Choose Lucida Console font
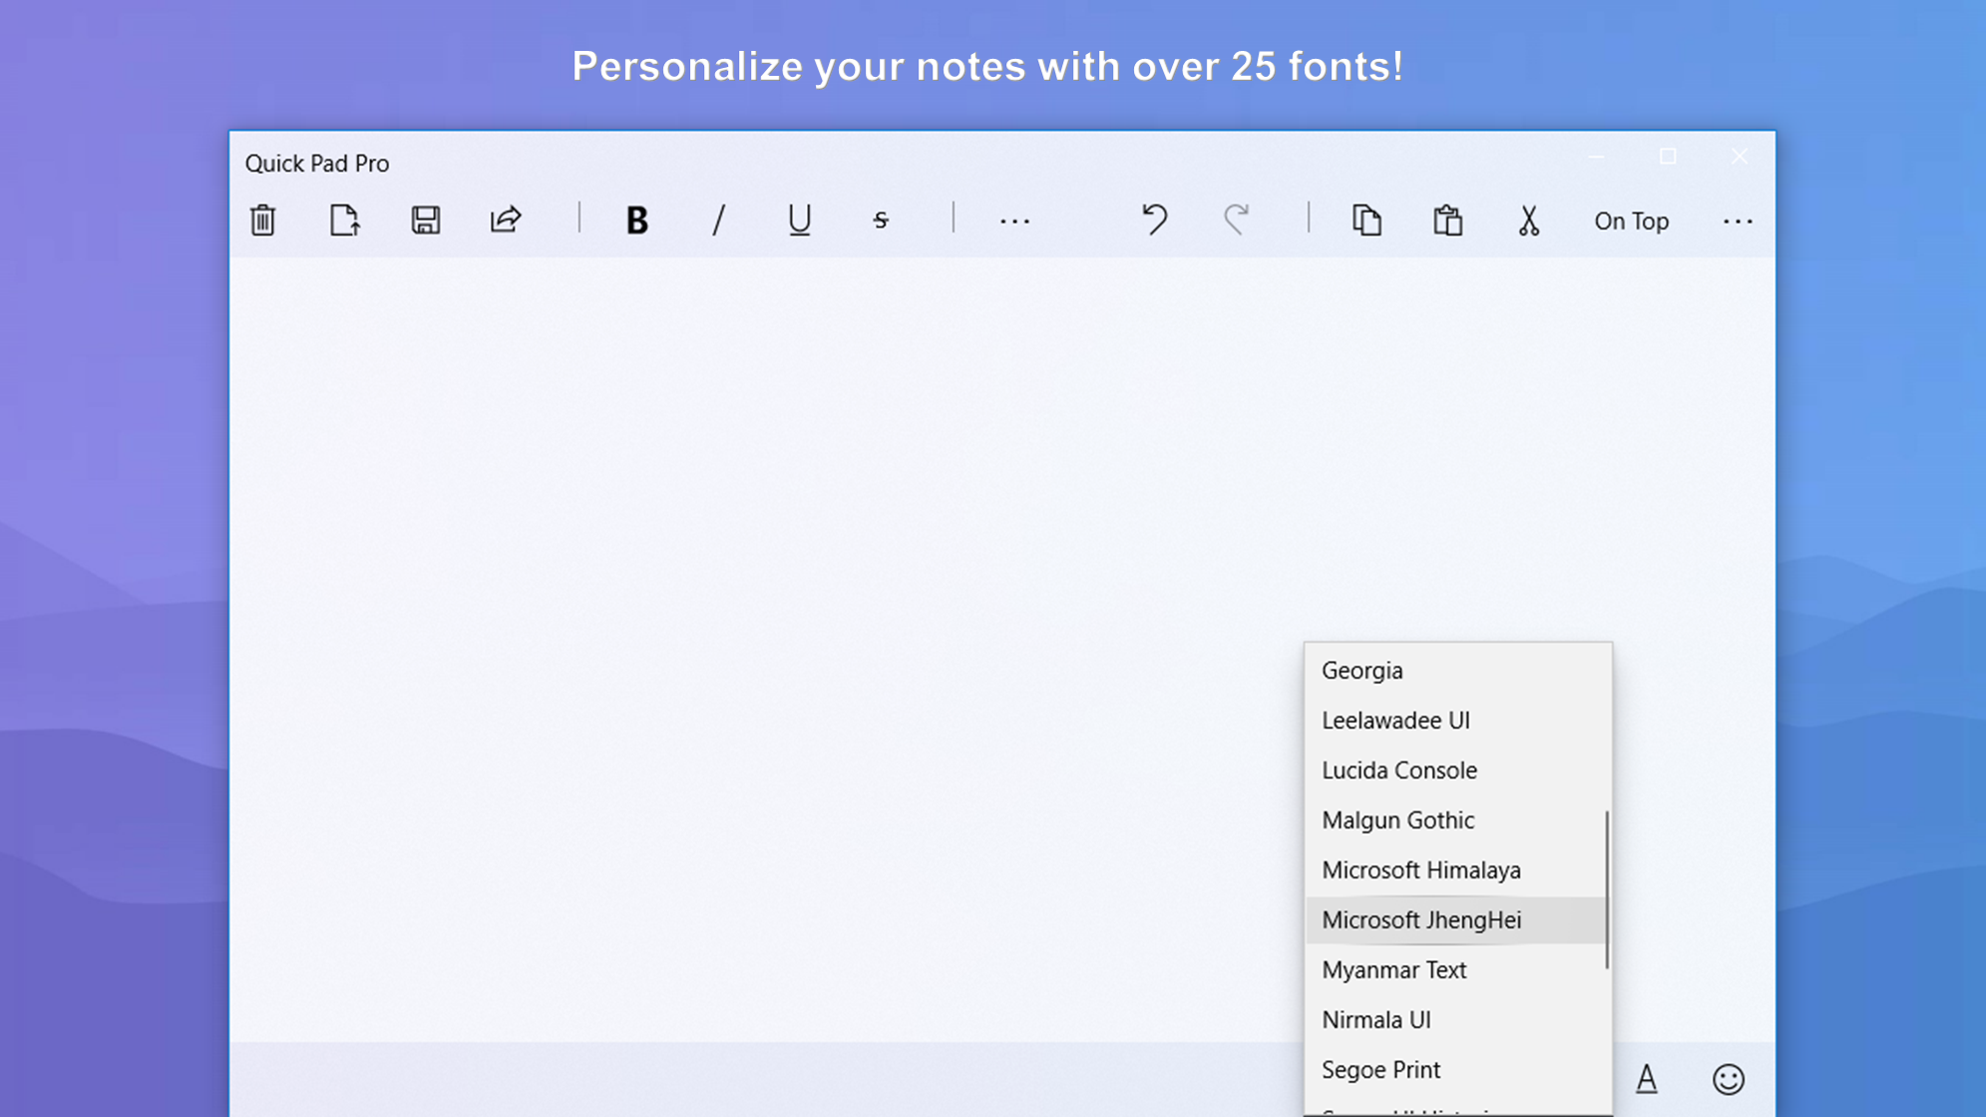The width and height of the screenshot is (1986, 1117). (x=1457, y=770)
